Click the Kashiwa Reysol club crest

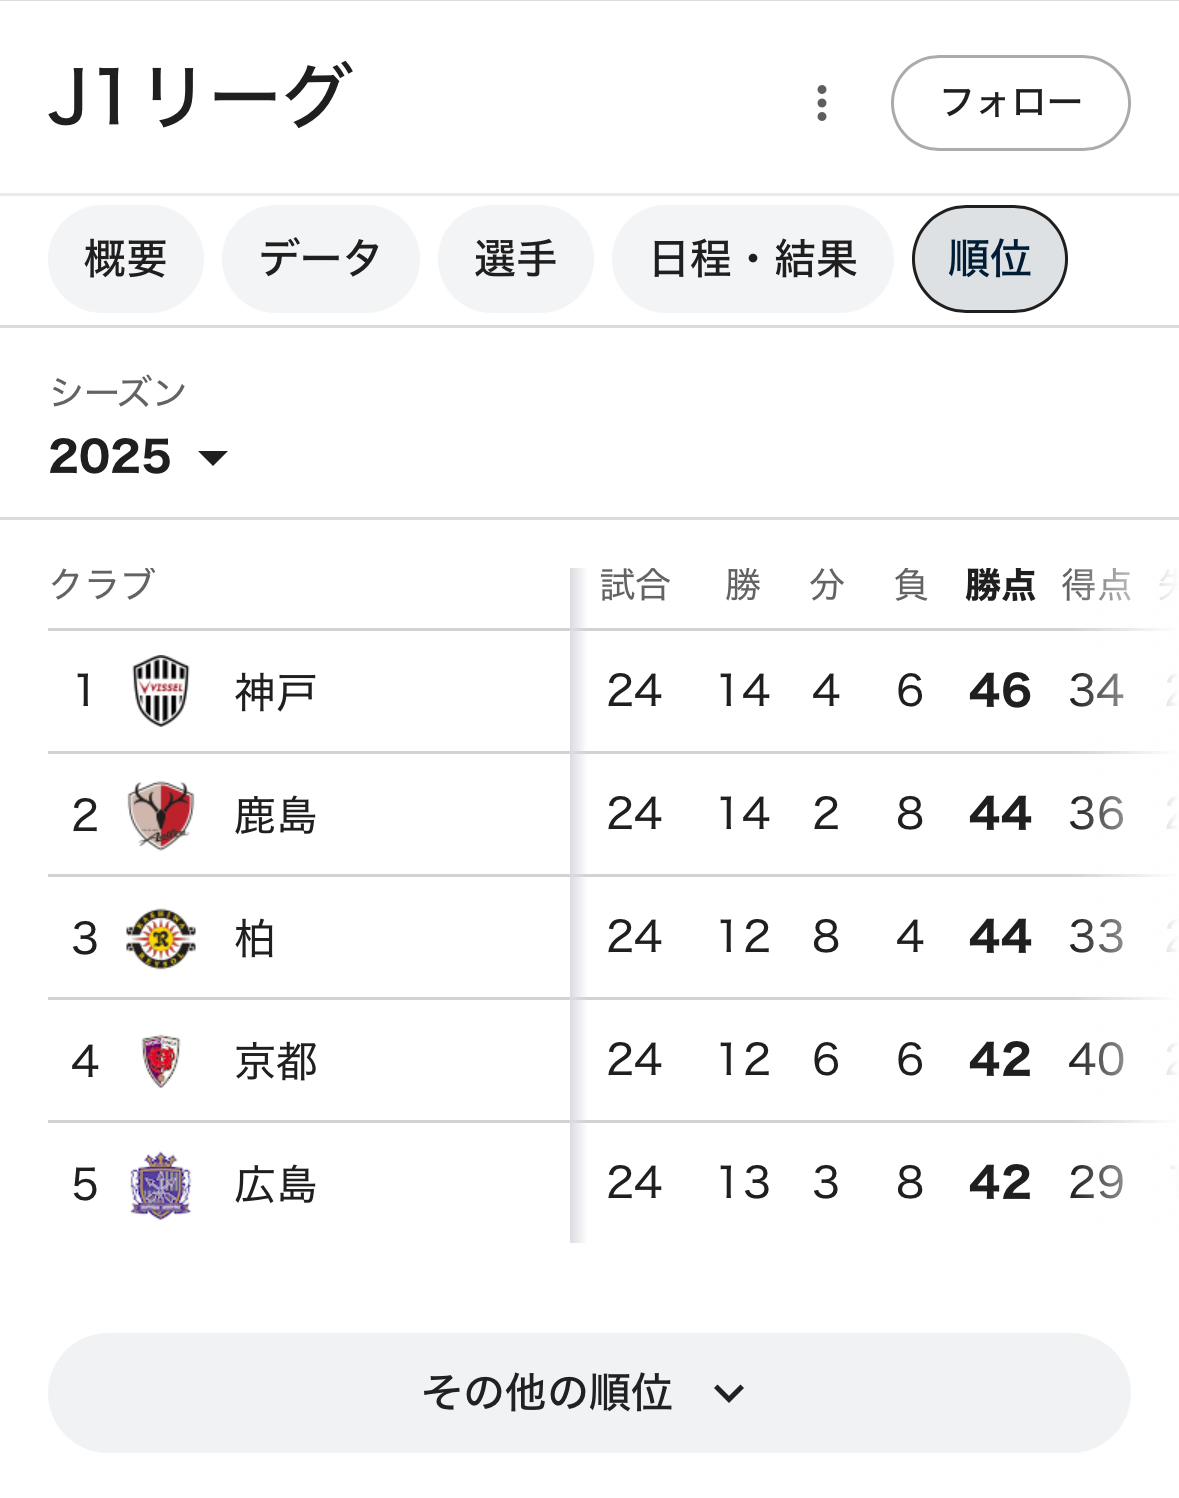point(161,938)
